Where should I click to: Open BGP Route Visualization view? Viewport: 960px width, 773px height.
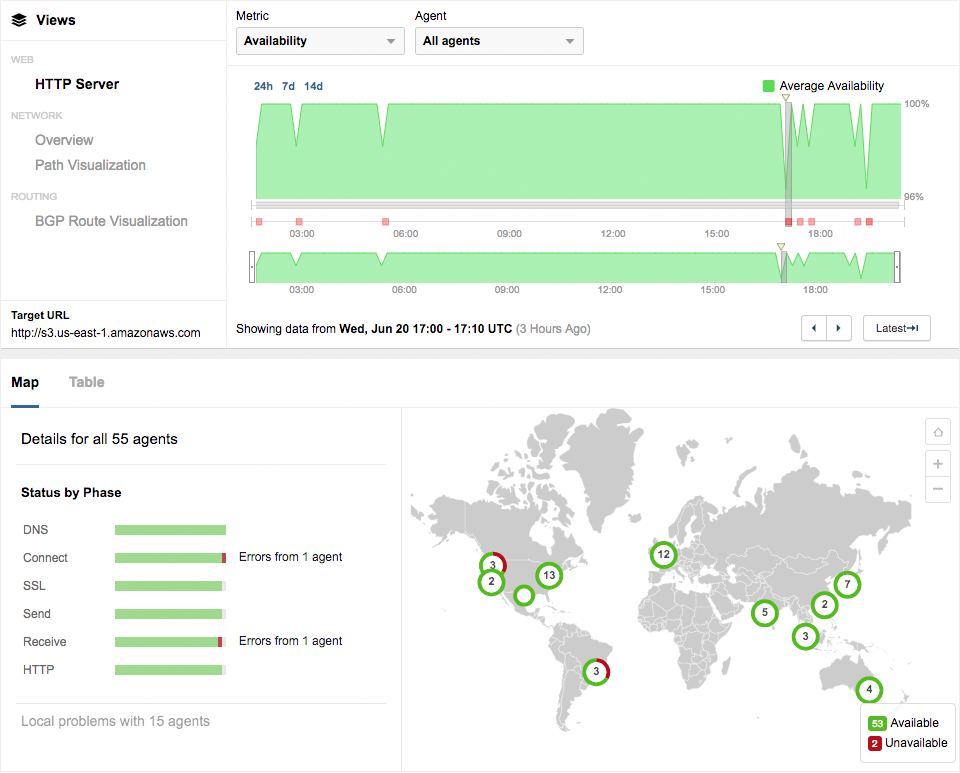111,221
